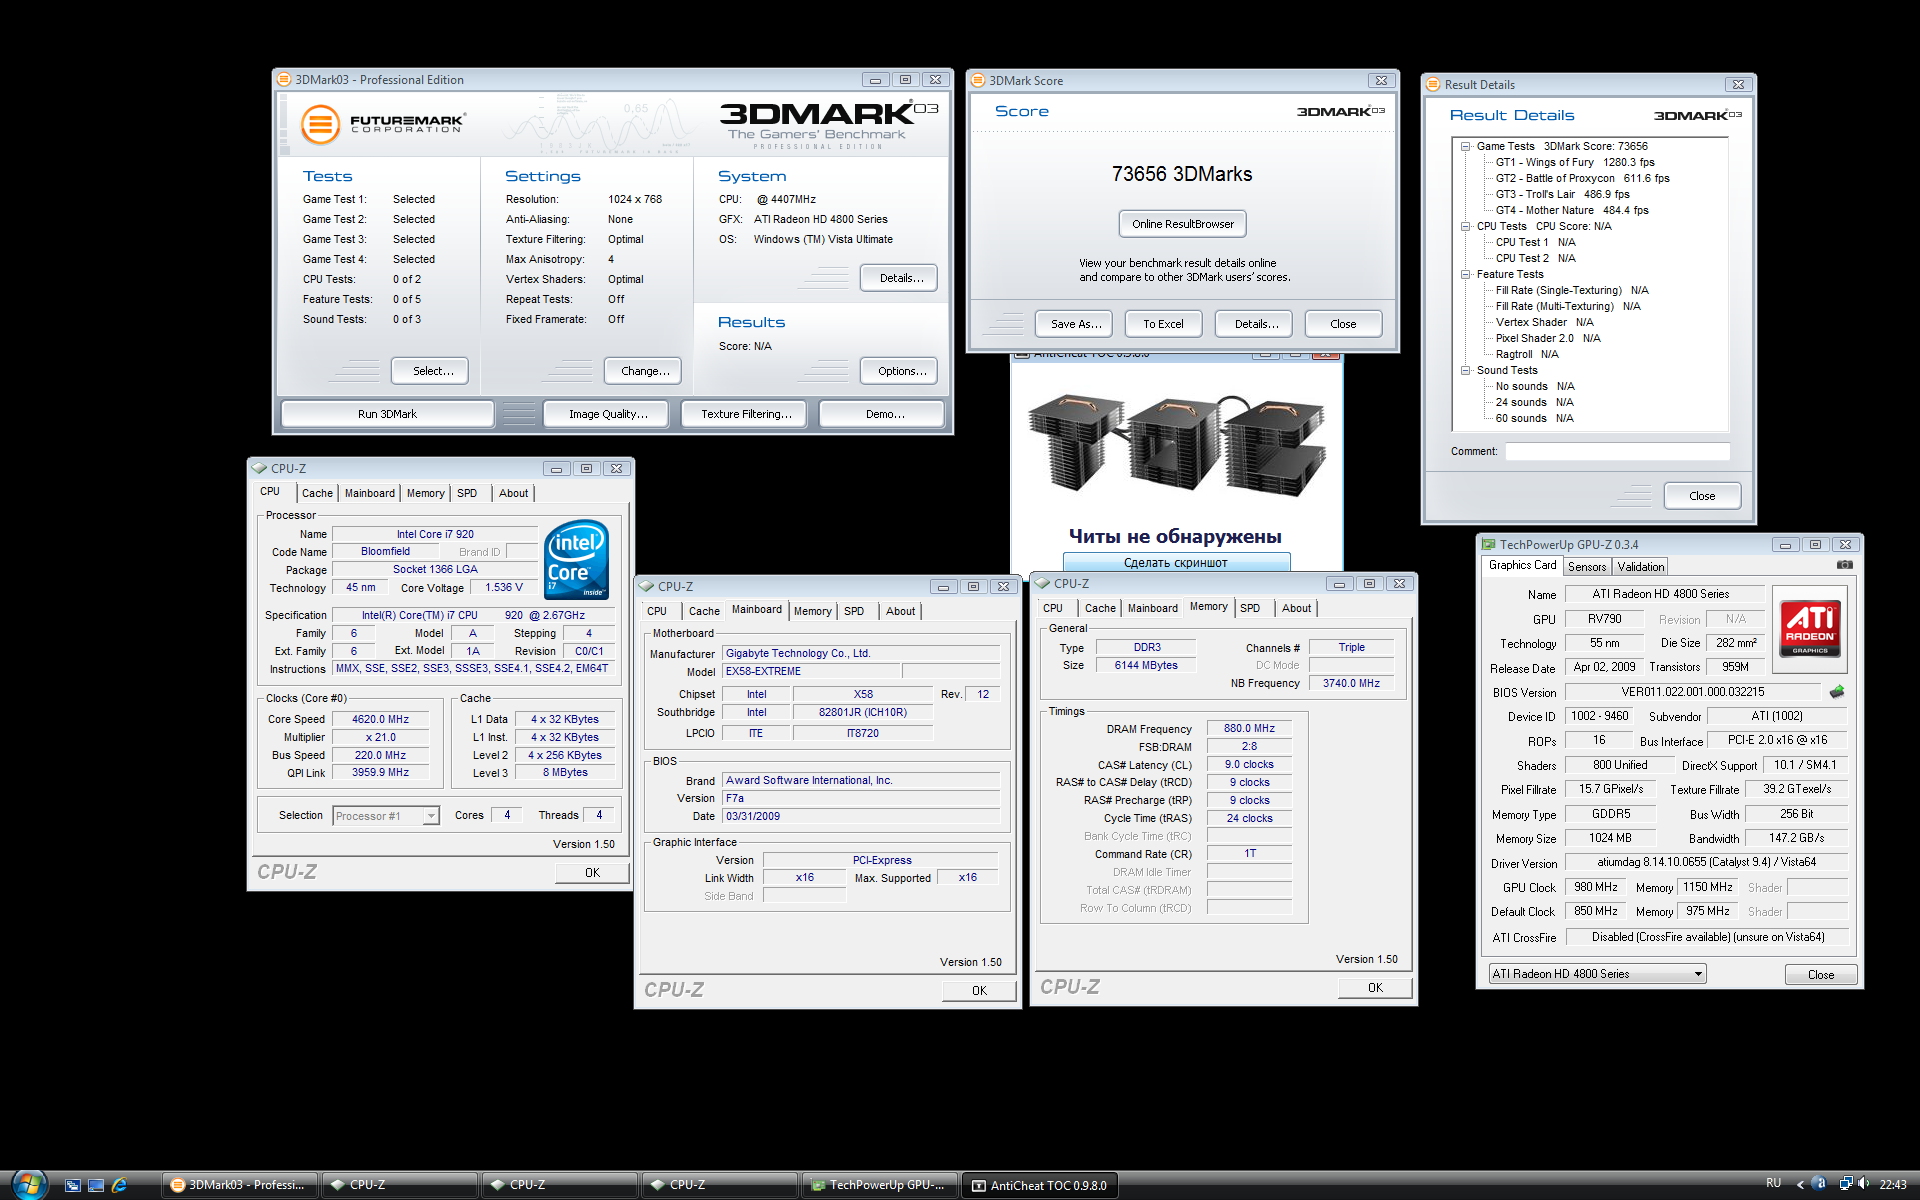Click OK in CPU-Z Memory window
The image size is (1920, 1200).
1375,988
